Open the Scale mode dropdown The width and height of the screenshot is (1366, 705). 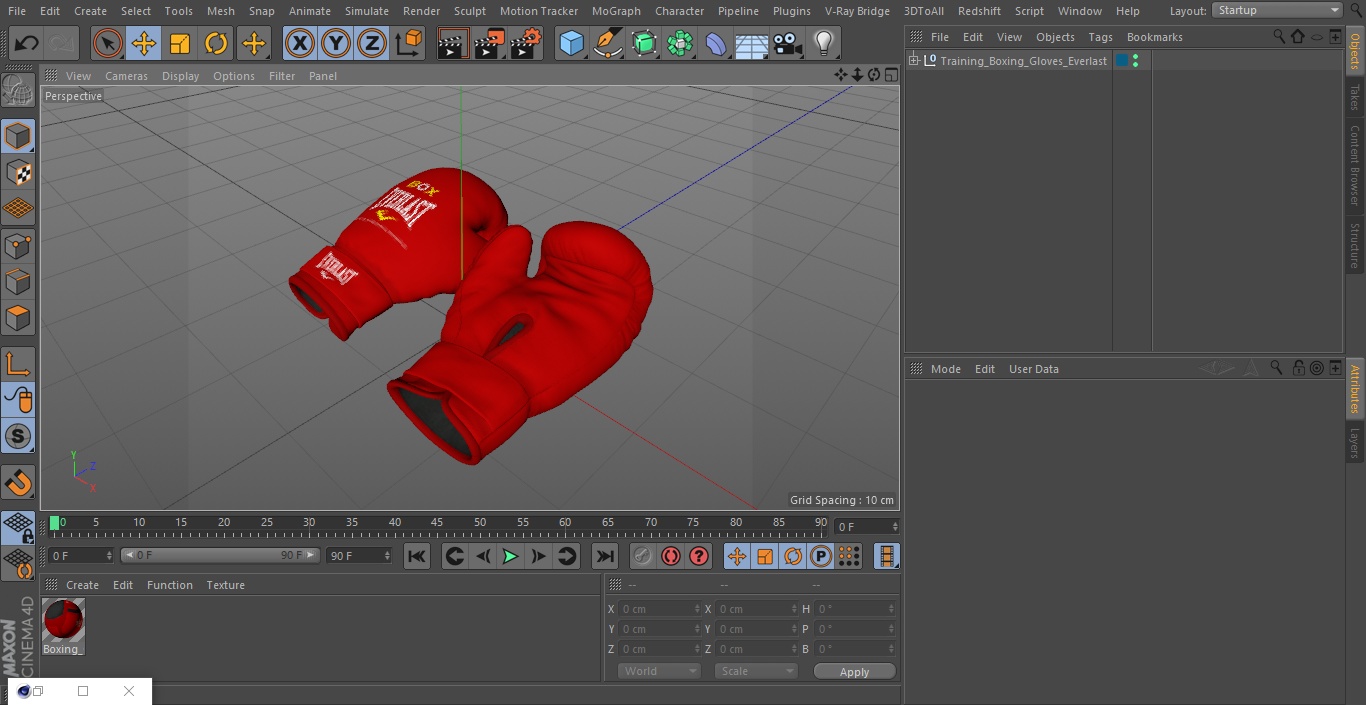pos(756,671)
